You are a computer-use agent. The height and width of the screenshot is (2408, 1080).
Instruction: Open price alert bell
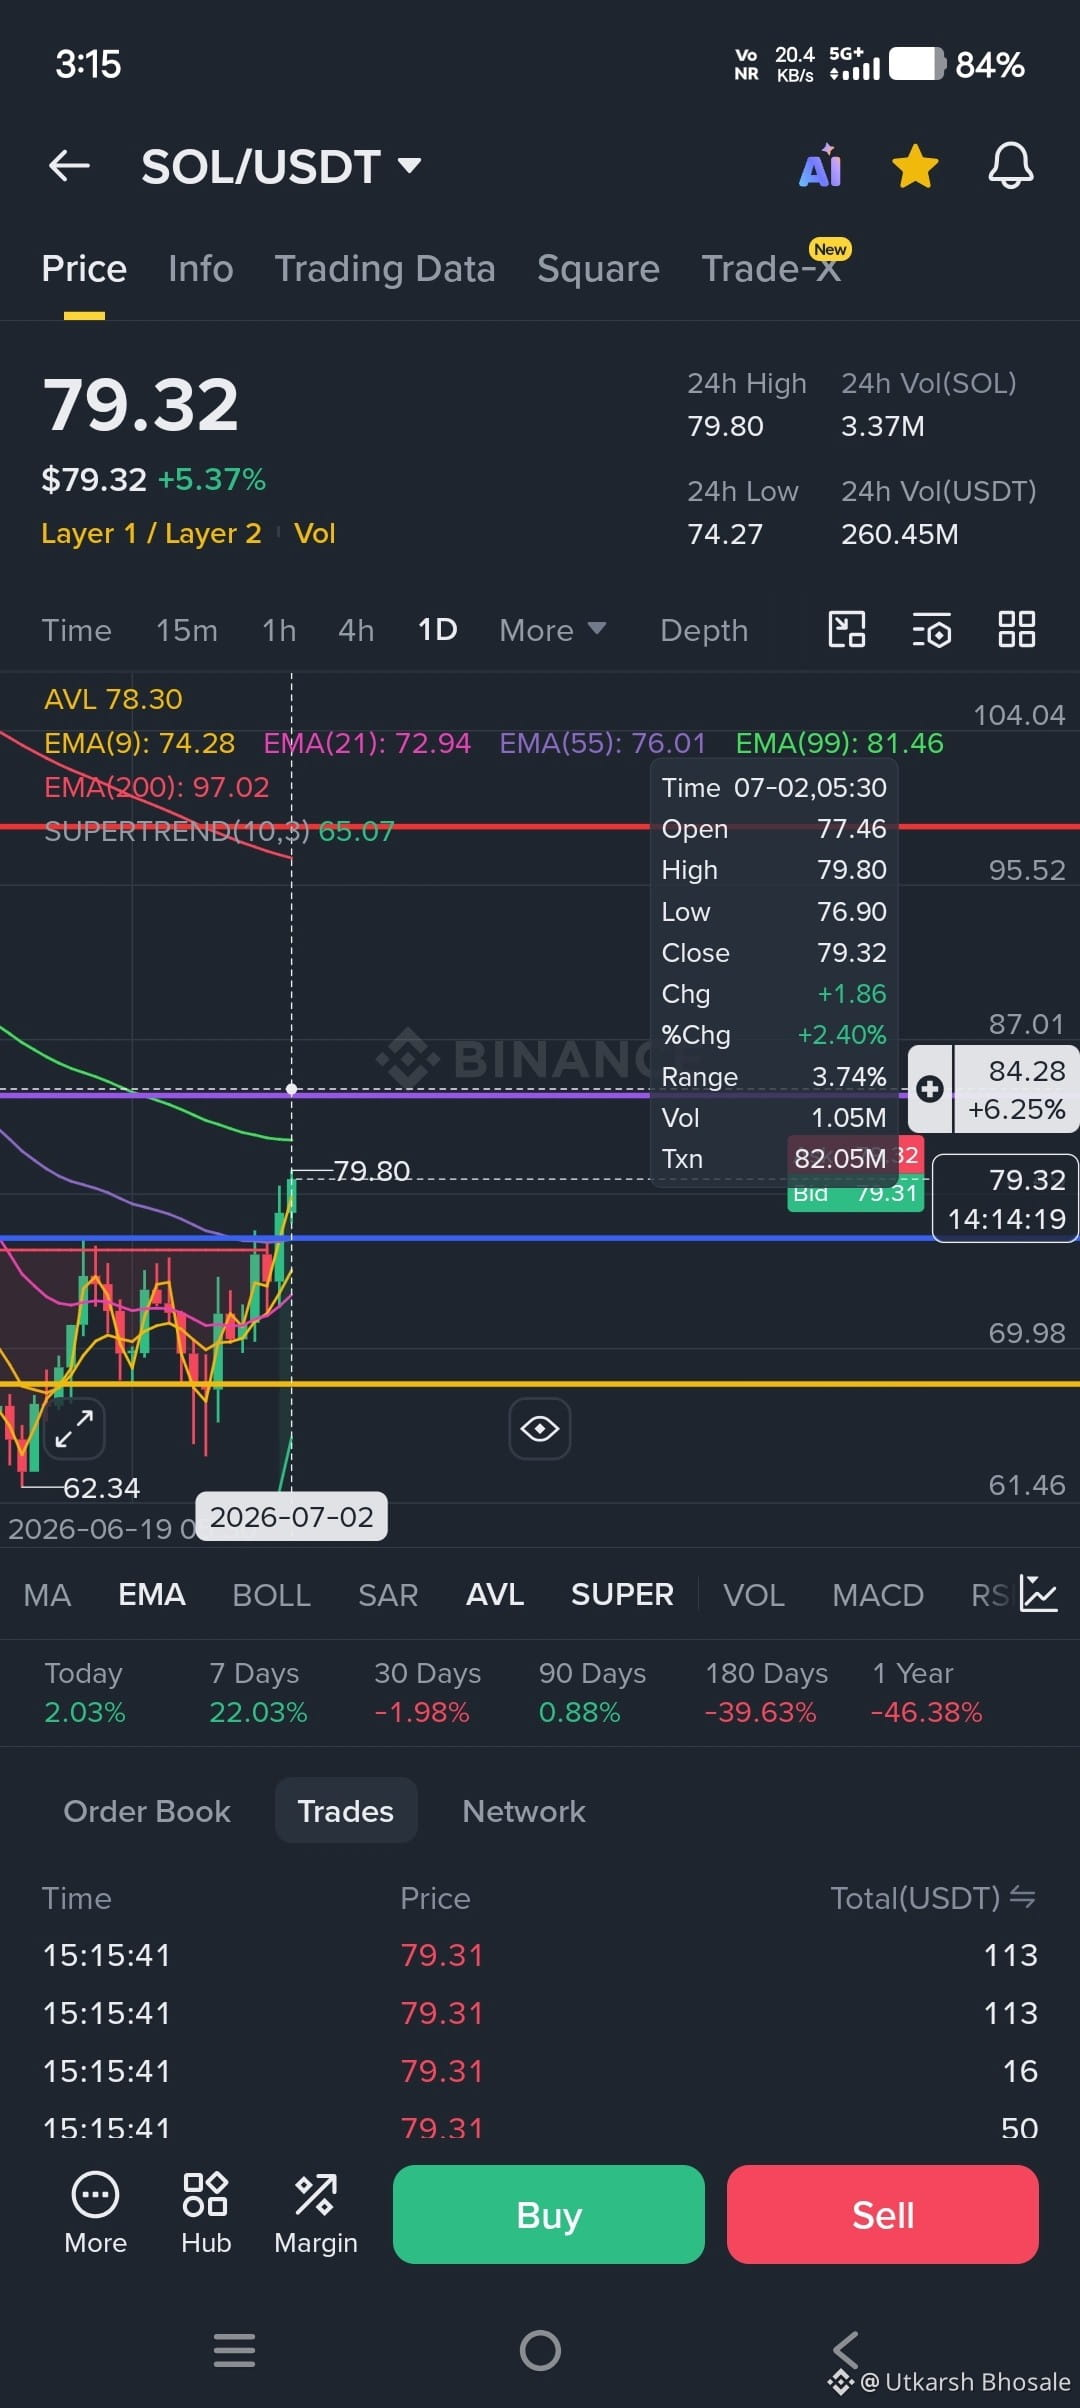[1011, 166]
